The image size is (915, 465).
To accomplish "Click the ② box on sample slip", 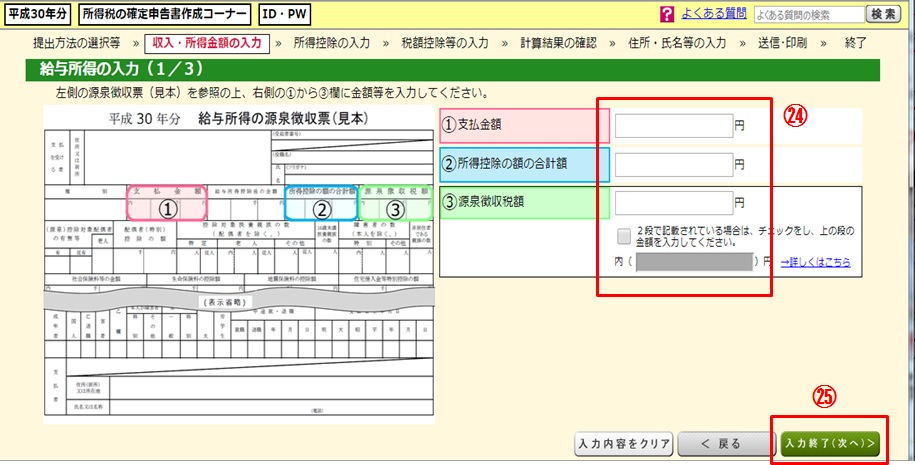I will pyautogui.click(x=322, y=203).
